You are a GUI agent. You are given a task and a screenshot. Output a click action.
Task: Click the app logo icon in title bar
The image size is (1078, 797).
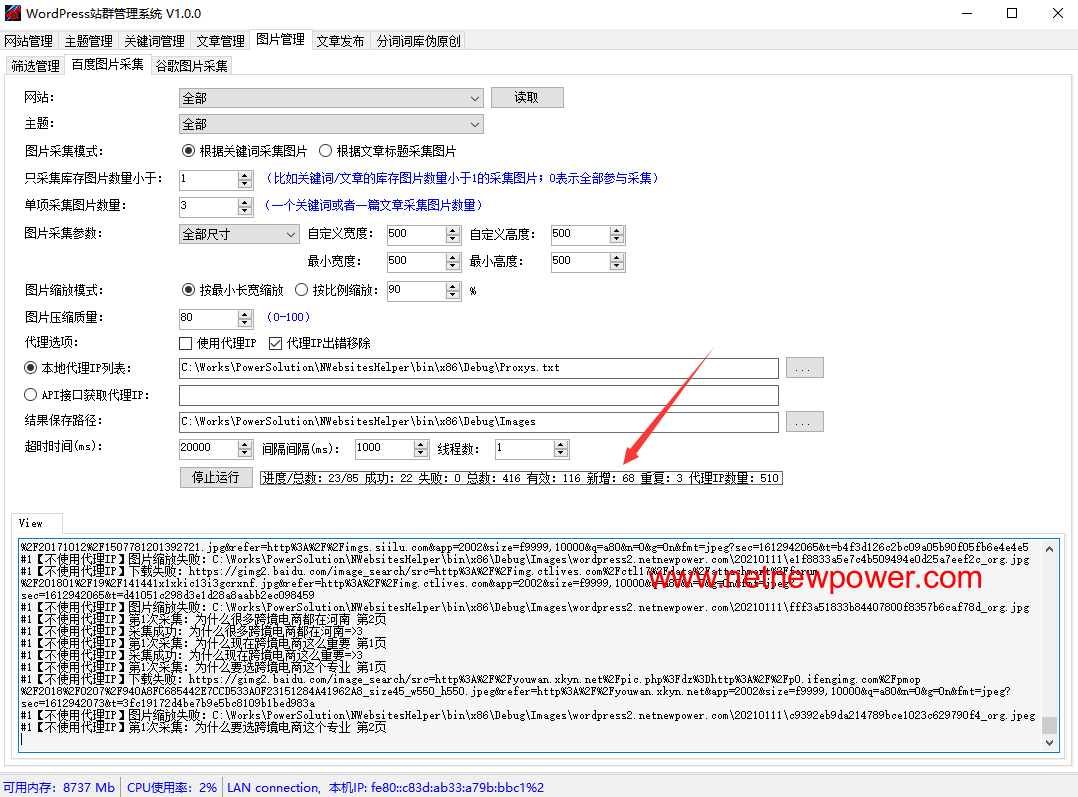pyautogui.click(x=13, y=13)
